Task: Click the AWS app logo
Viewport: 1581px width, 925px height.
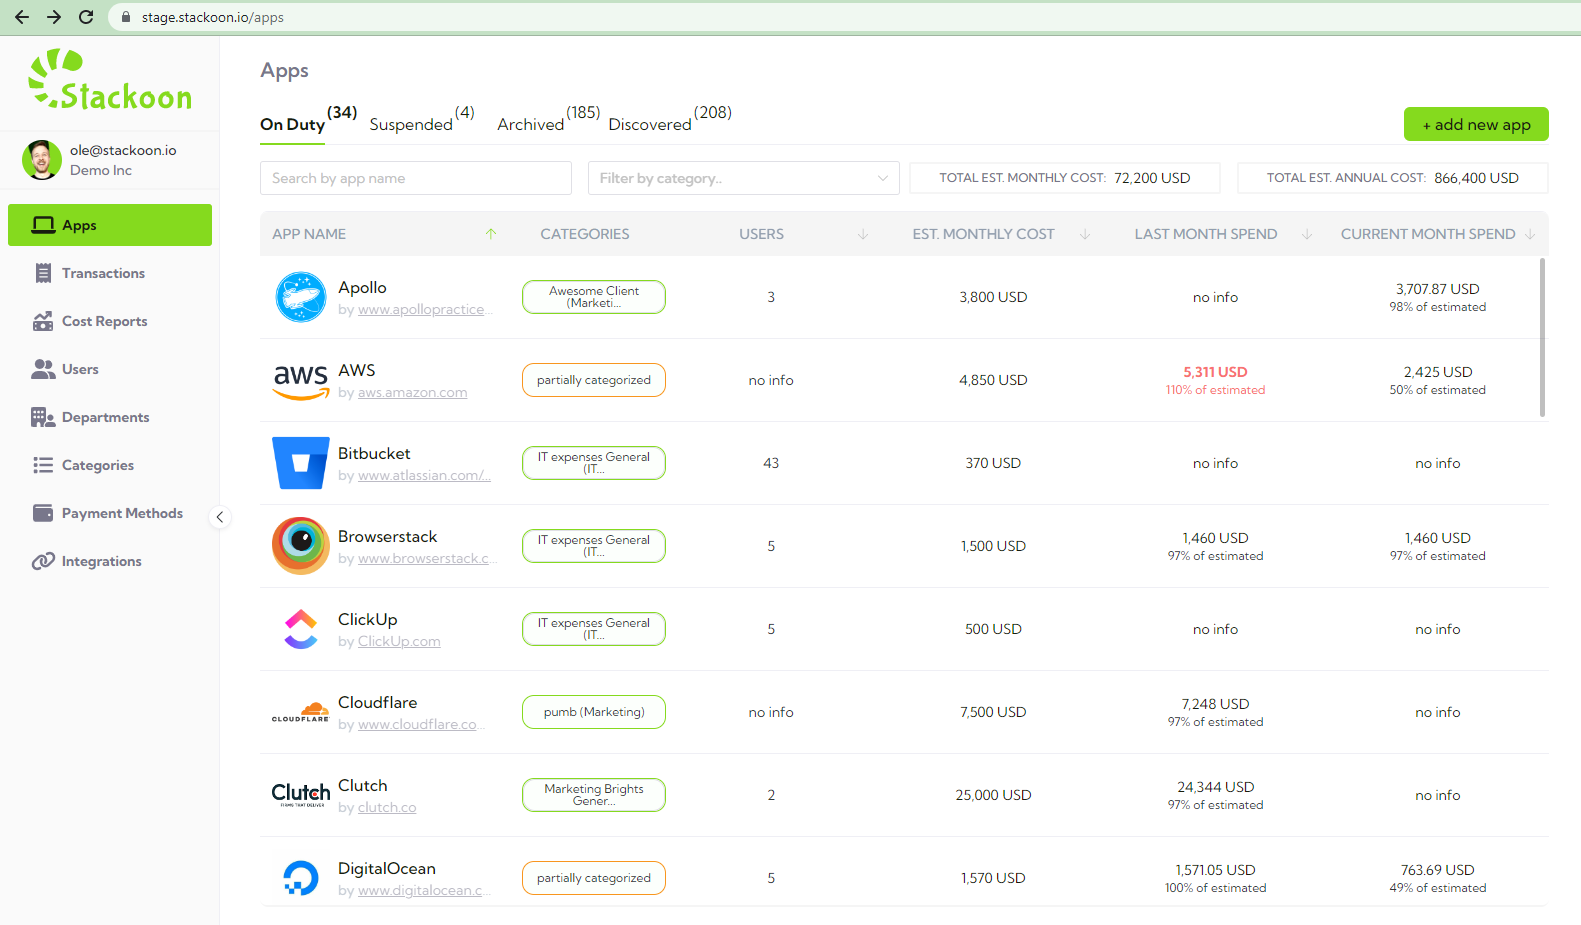Action: pos(301,380)
